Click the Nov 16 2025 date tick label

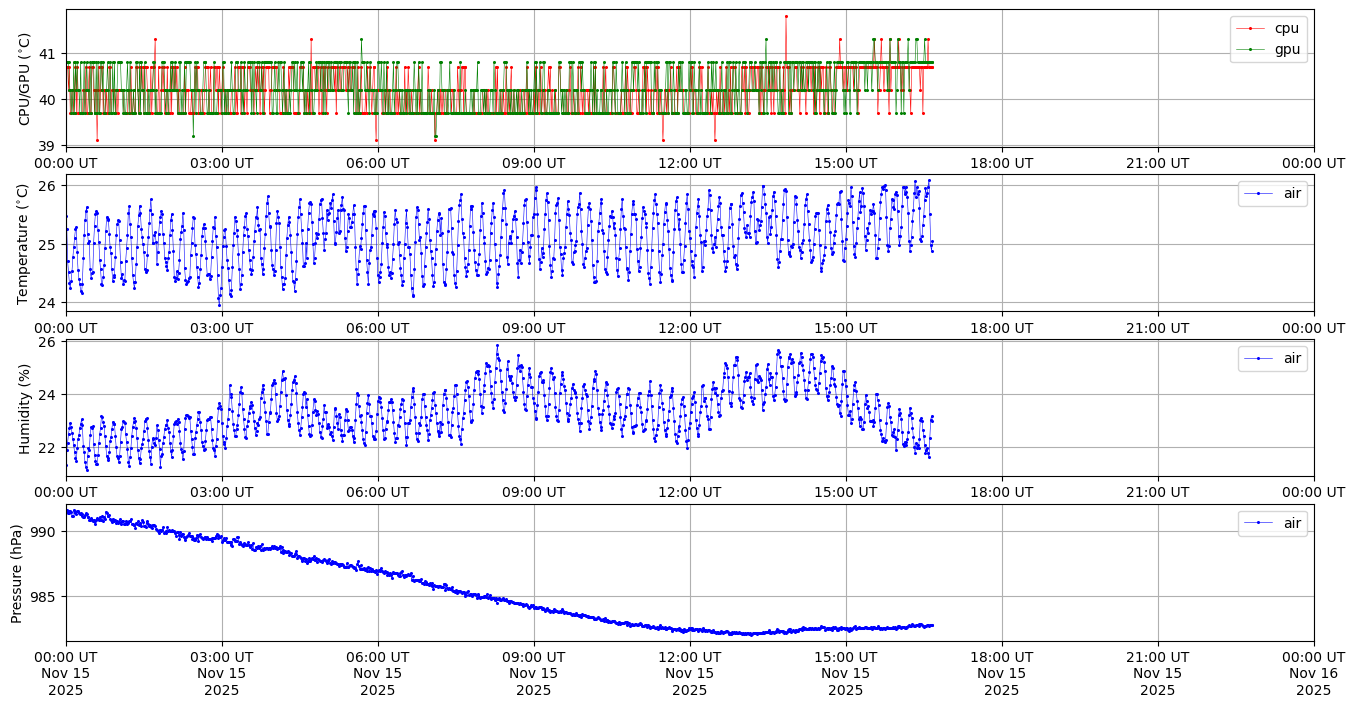[x=1313, y=673]
